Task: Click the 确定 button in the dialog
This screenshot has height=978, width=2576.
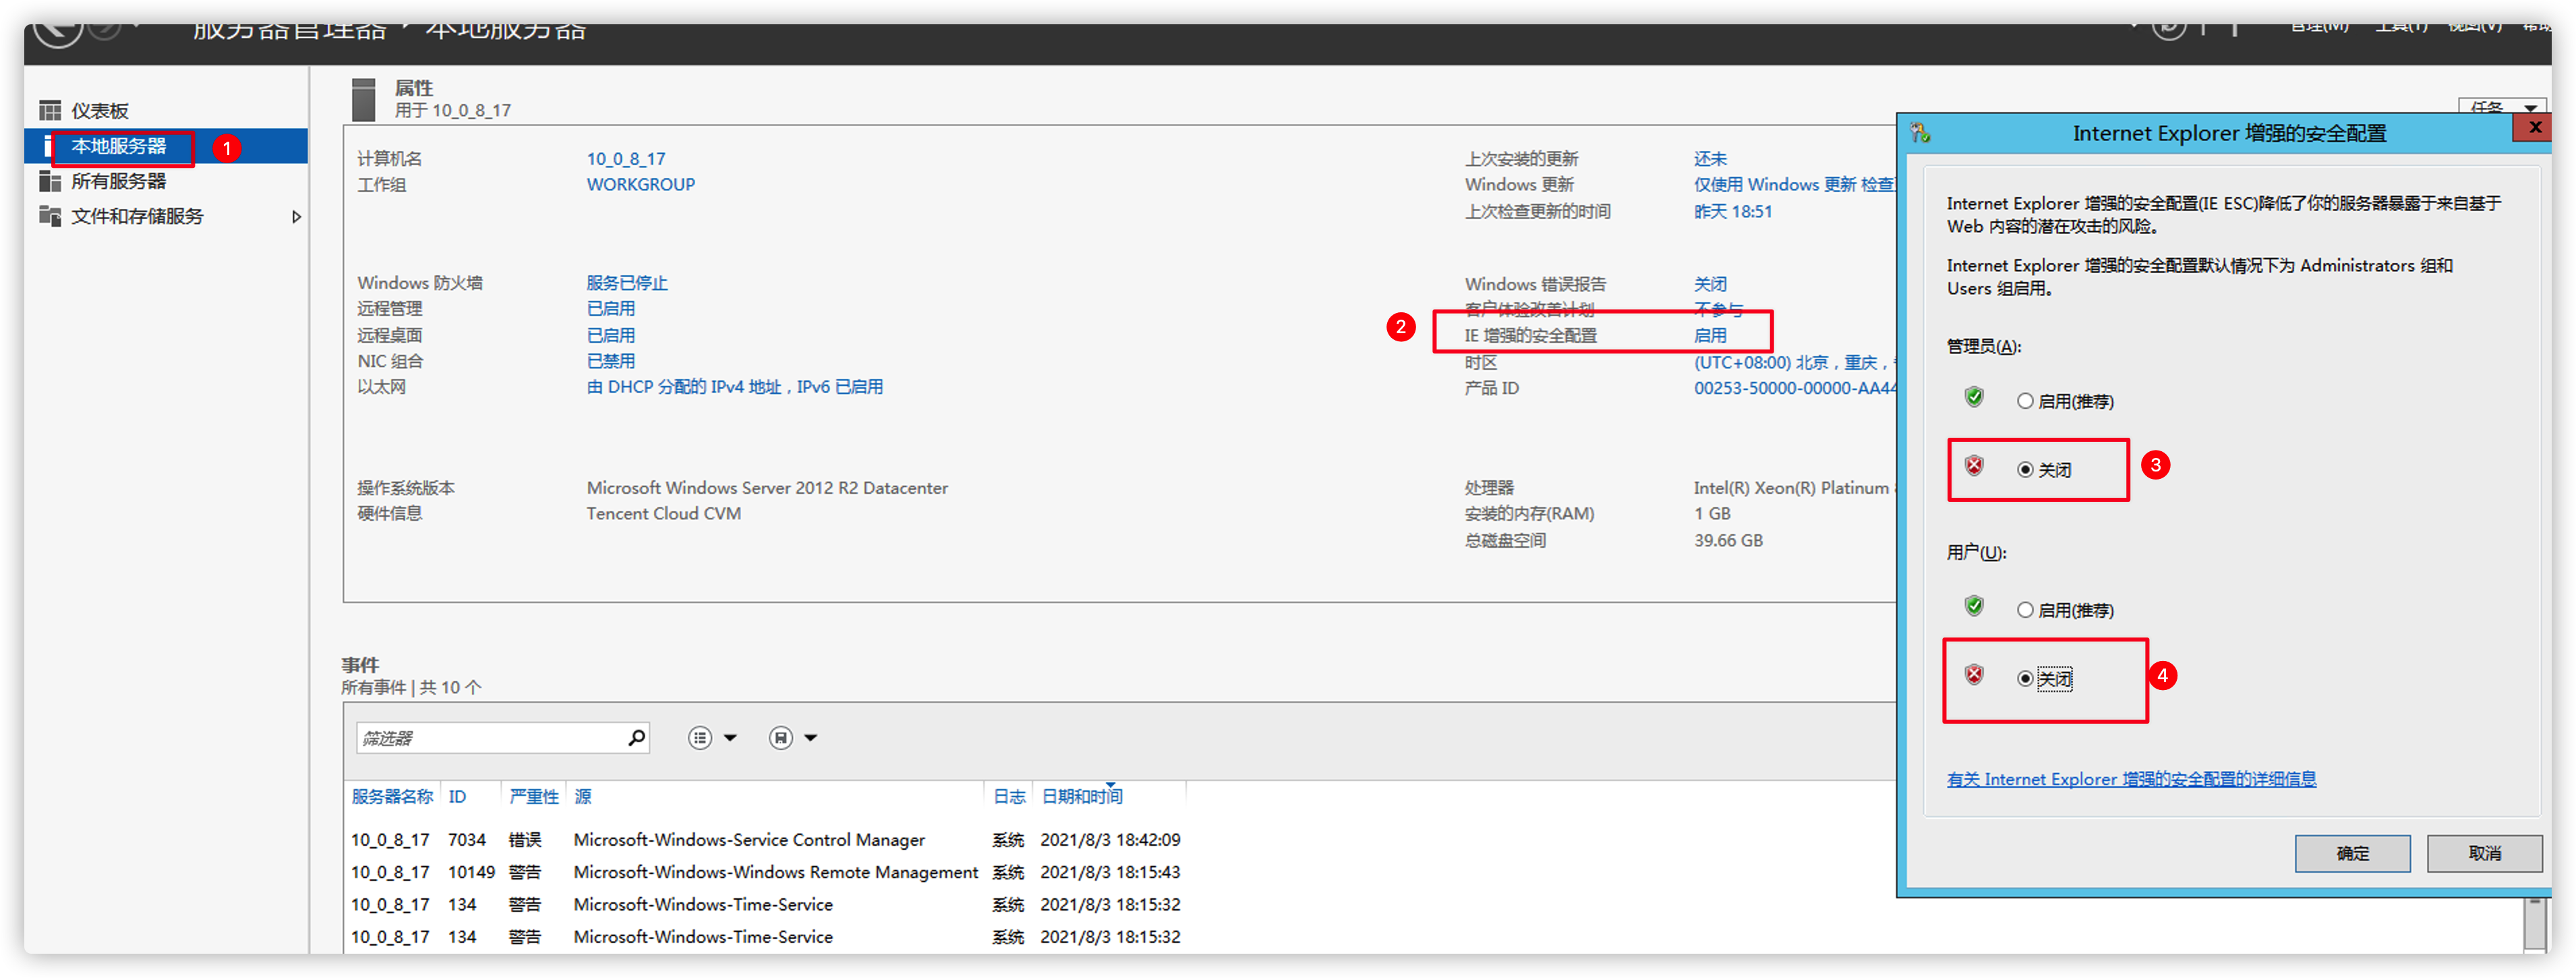Action: (2352, 853)
